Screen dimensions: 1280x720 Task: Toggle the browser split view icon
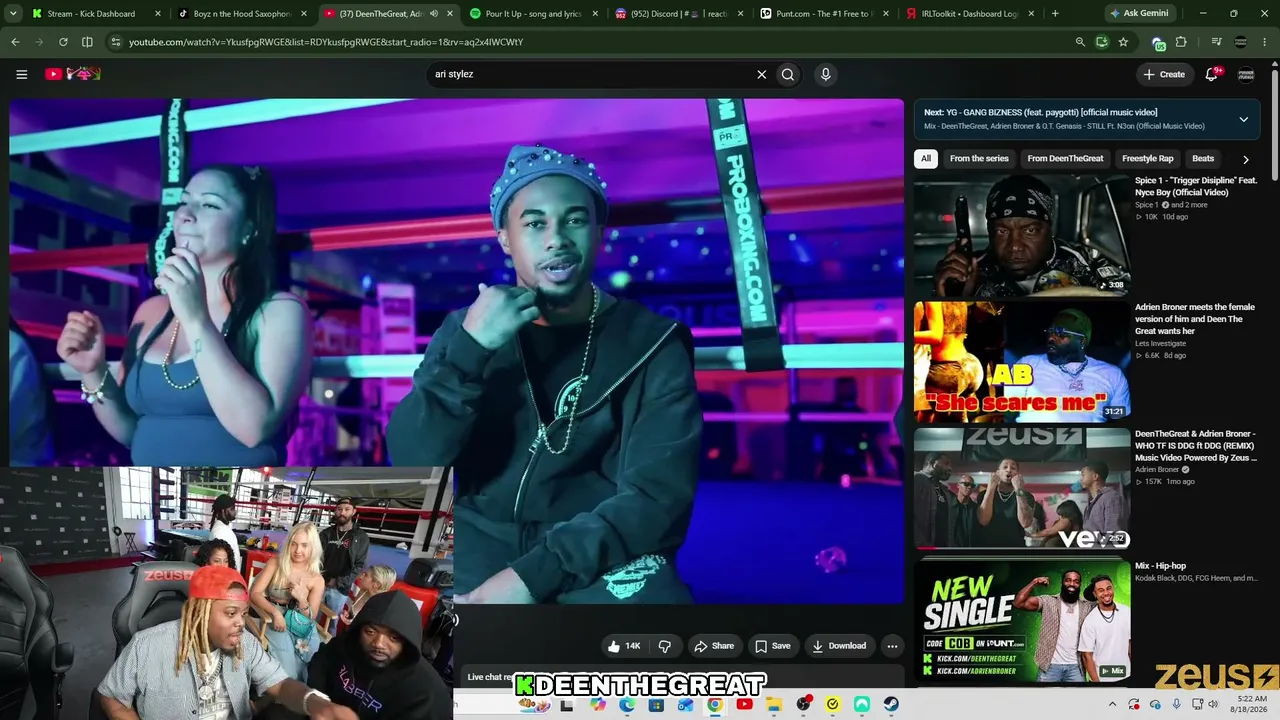pyautogui.click(x=87, y=42)
